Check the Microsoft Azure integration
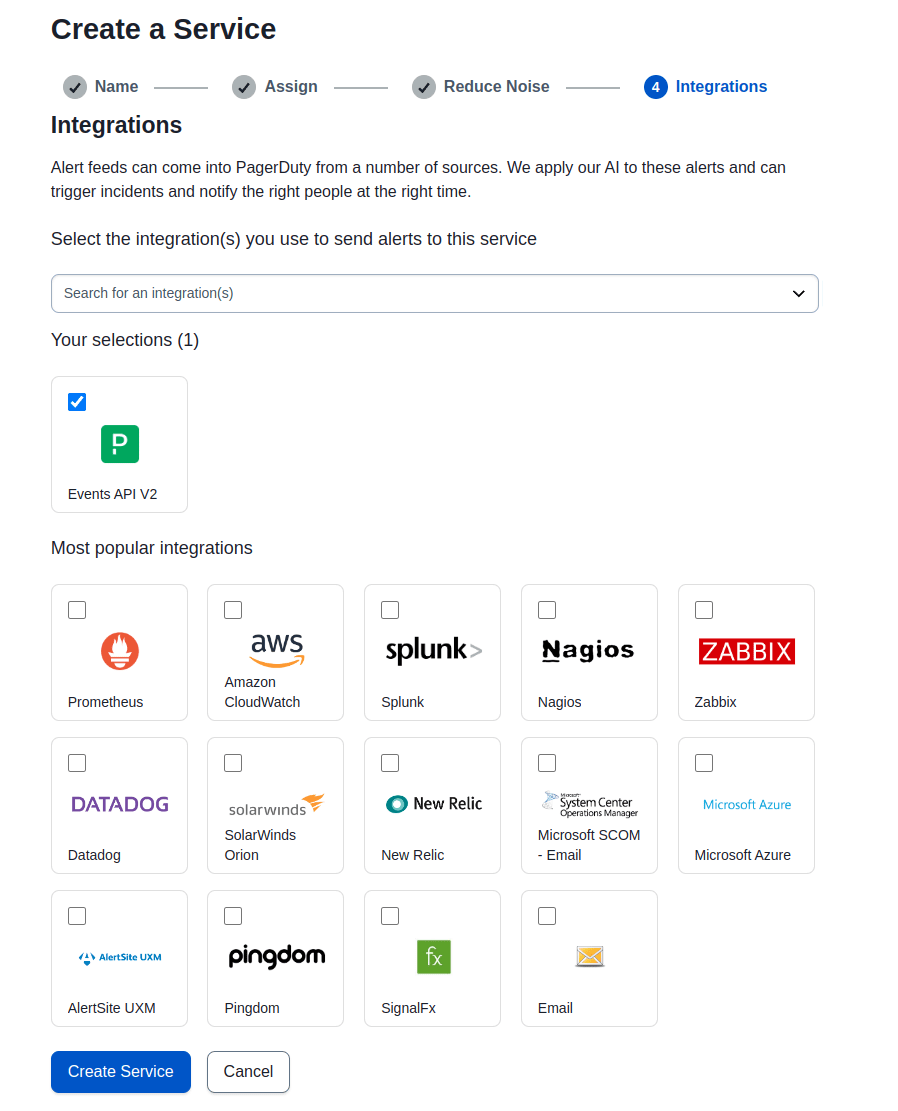 (x=704, y=762)
